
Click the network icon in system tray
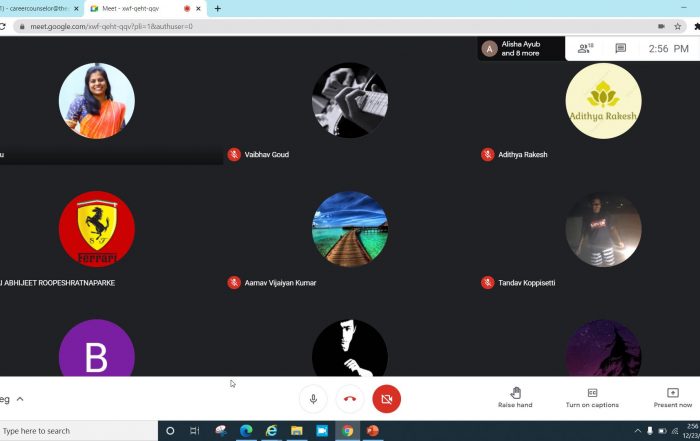click(675, 431)
